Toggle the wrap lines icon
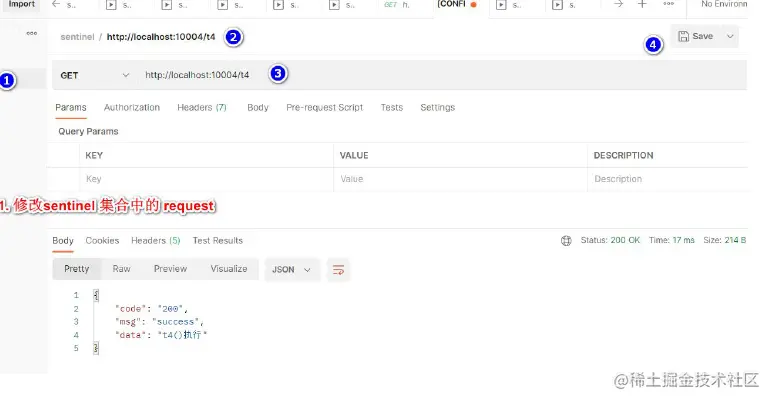This screenshot has height=403, width=773. (338, 270)
